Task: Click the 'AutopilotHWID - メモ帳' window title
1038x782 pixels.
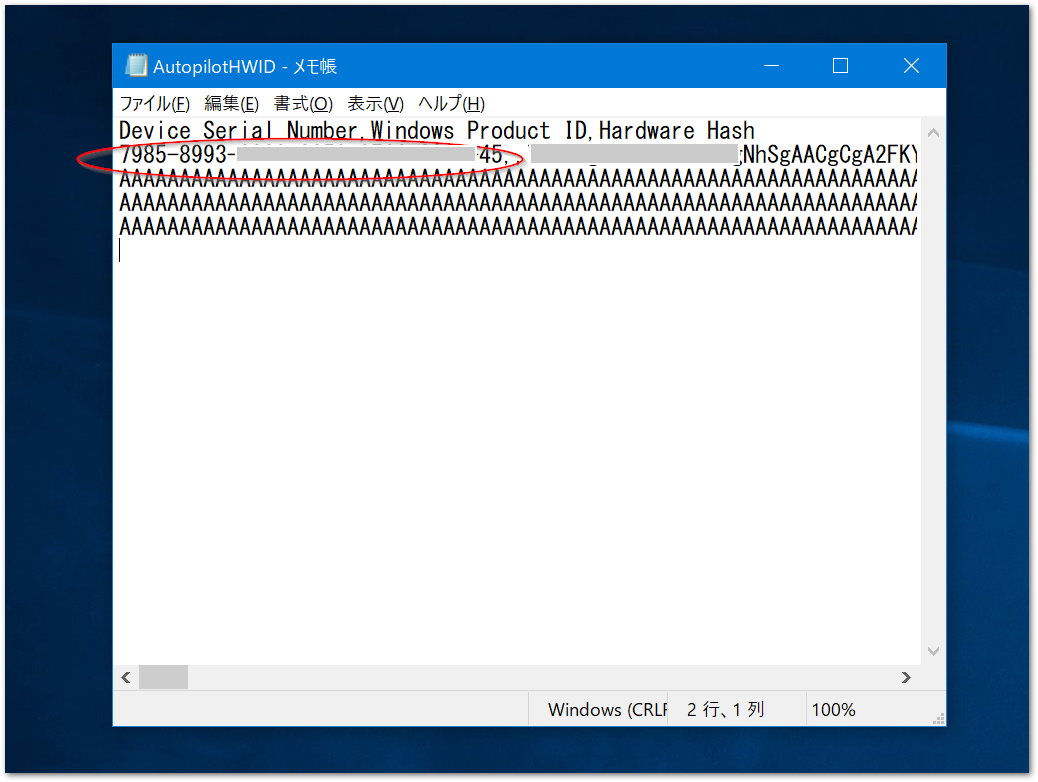Action: (245, 66)
